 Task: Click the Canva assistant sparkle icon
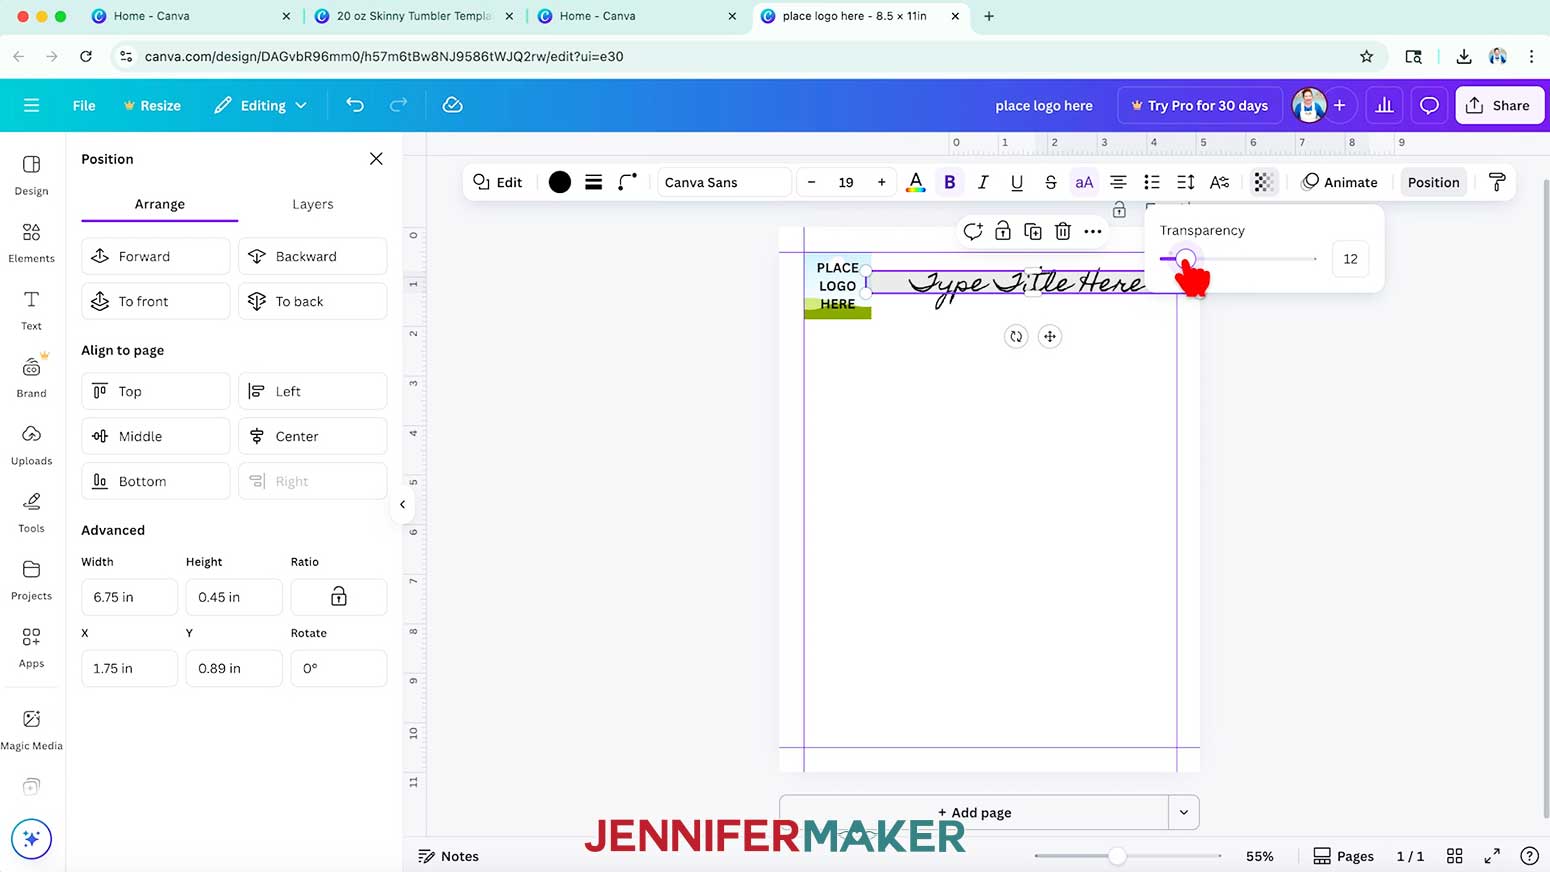click(31, 838)
